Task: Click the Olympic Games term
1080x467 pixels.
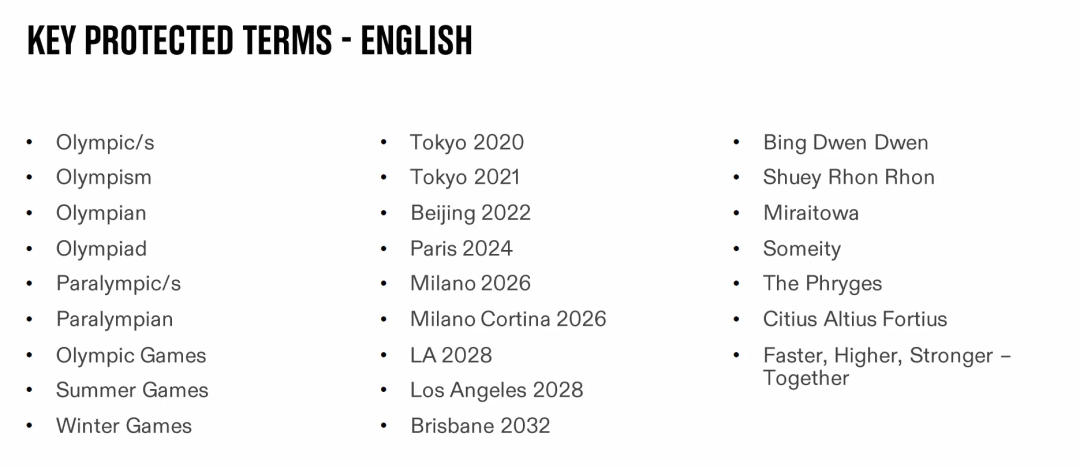Action: (x=132, y=355)
